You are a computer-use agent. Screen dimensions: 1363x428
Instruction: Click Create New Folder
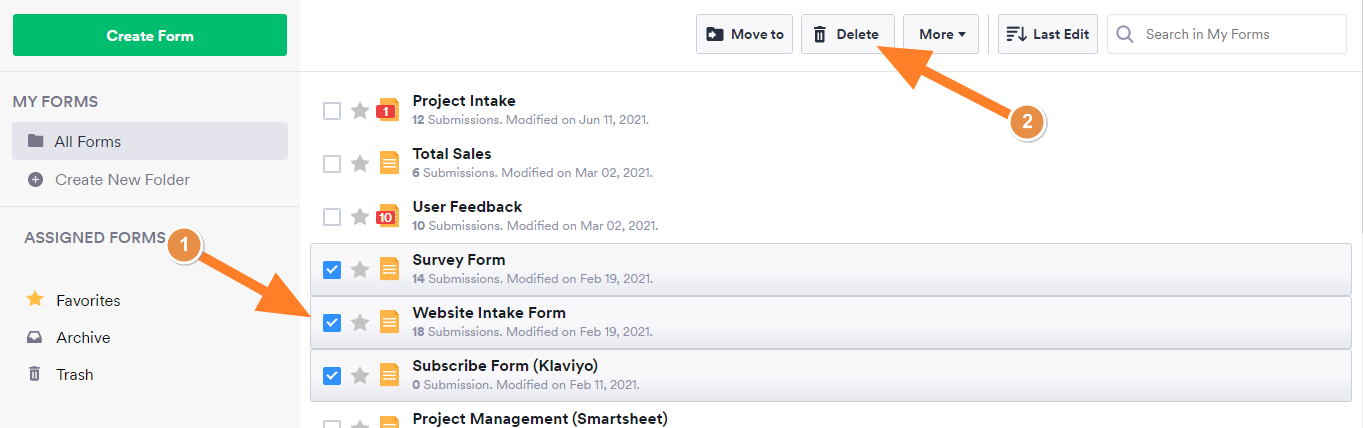point(122,180)
